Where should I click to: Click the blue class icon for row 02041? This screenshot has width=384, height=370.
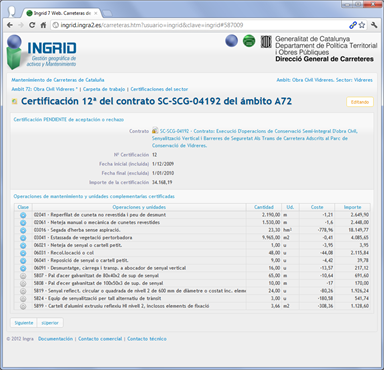(23, 215)
